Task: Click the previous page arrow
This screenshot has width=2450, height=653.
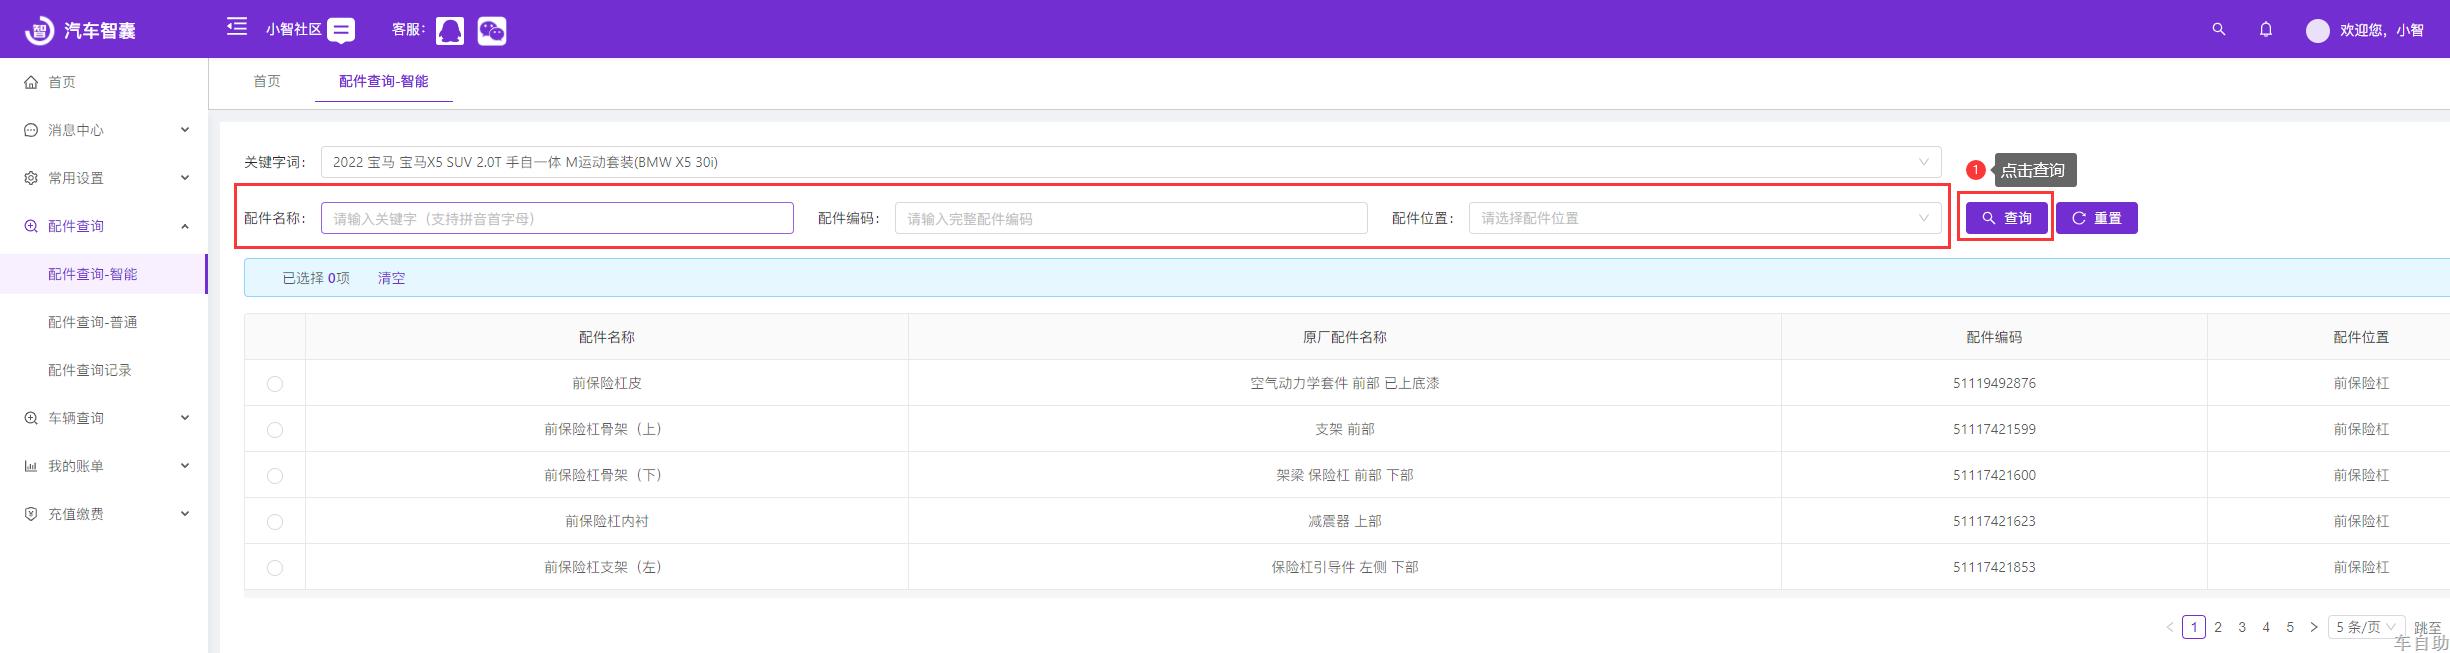Action: click(x=2169, y=627)
